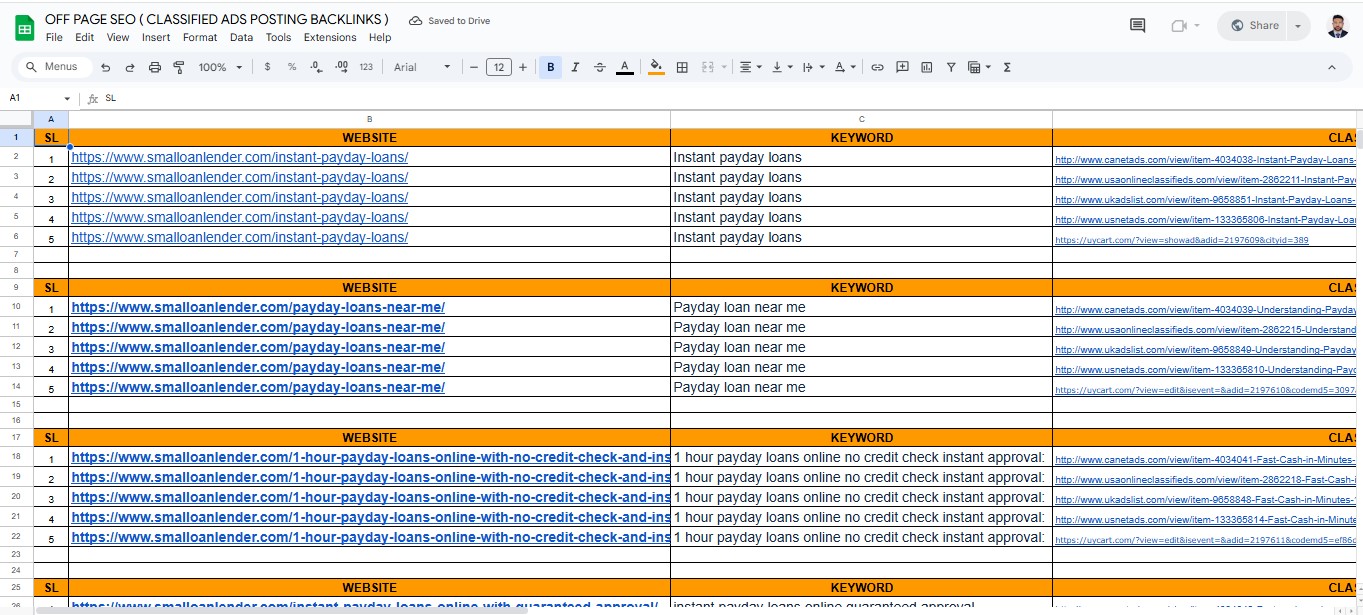Toggle italic formatting
The width and height of the screenshot is (1363, 615).
tap(575, 67)
